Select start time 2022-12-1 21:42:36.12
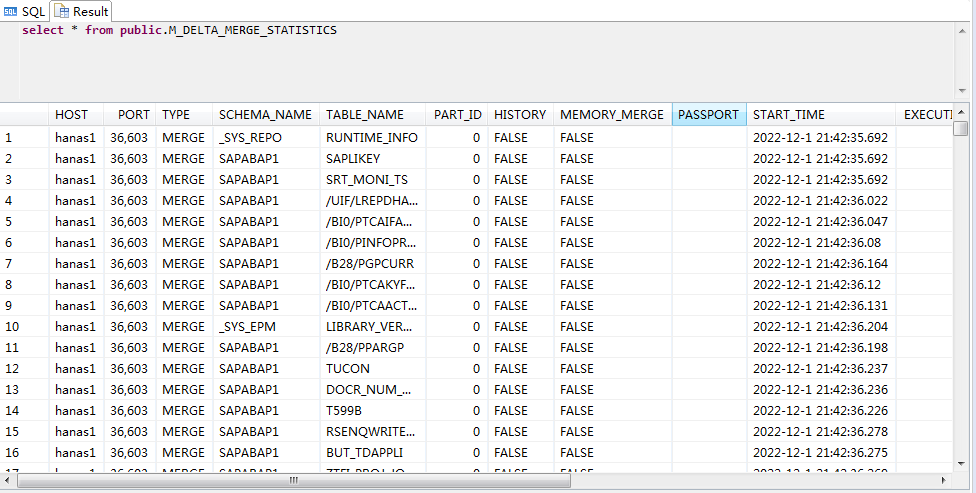The width and height of the screenshot is (976, 493). pos(821,284)
